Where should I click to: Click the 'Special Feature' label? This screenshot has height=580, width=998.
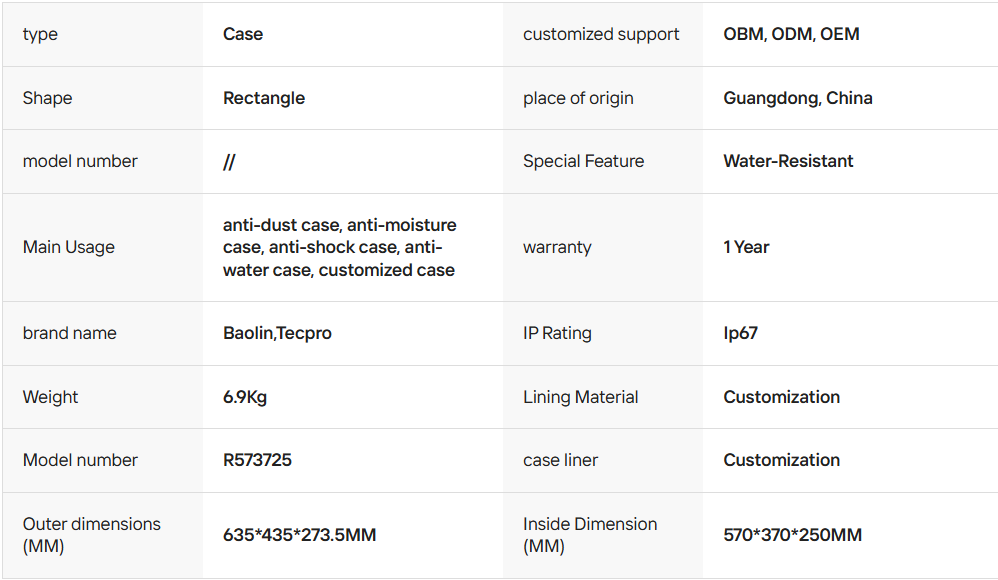(583, 161)
